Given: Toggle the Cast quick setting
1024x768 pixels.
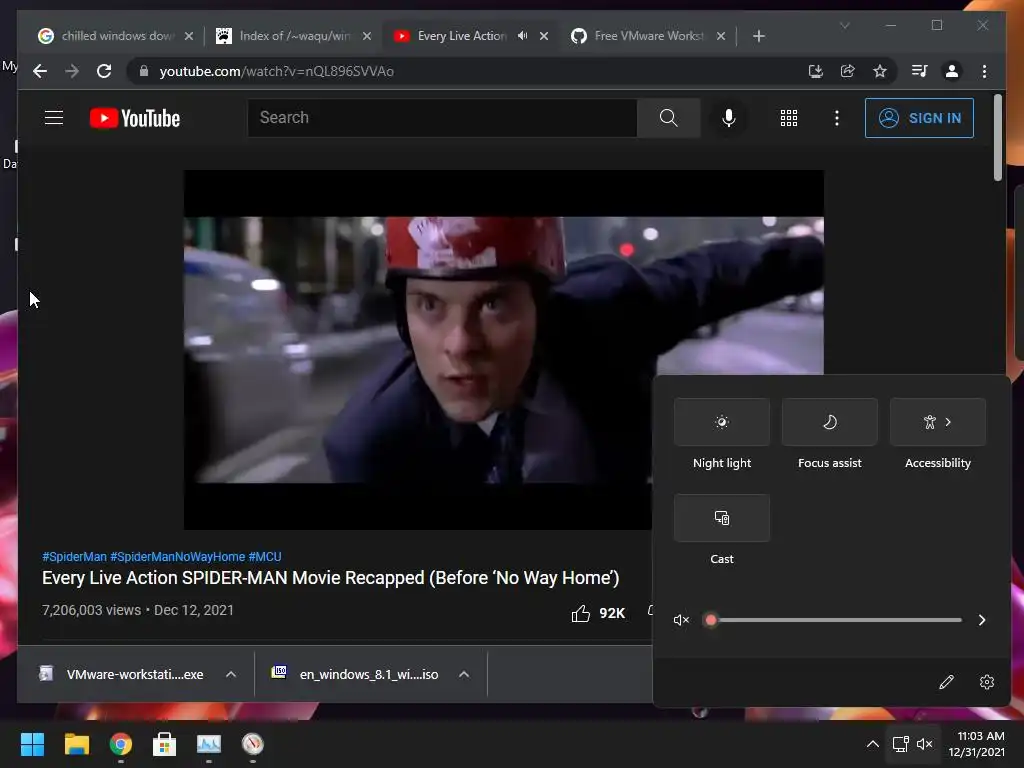Looking at the screenshot, I should pyautogui.click(x=722, y=518).
